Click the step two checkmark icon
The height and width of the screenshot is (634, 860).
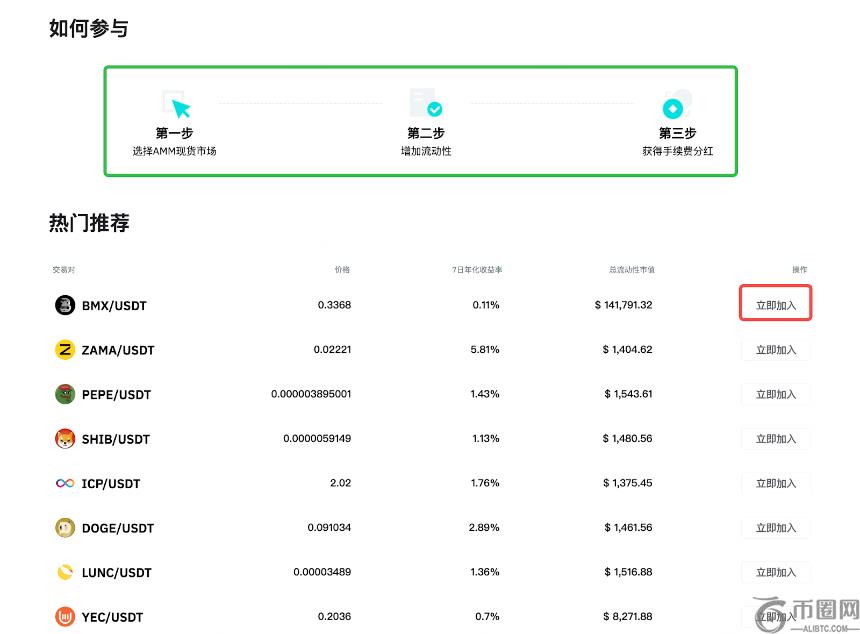426,104
